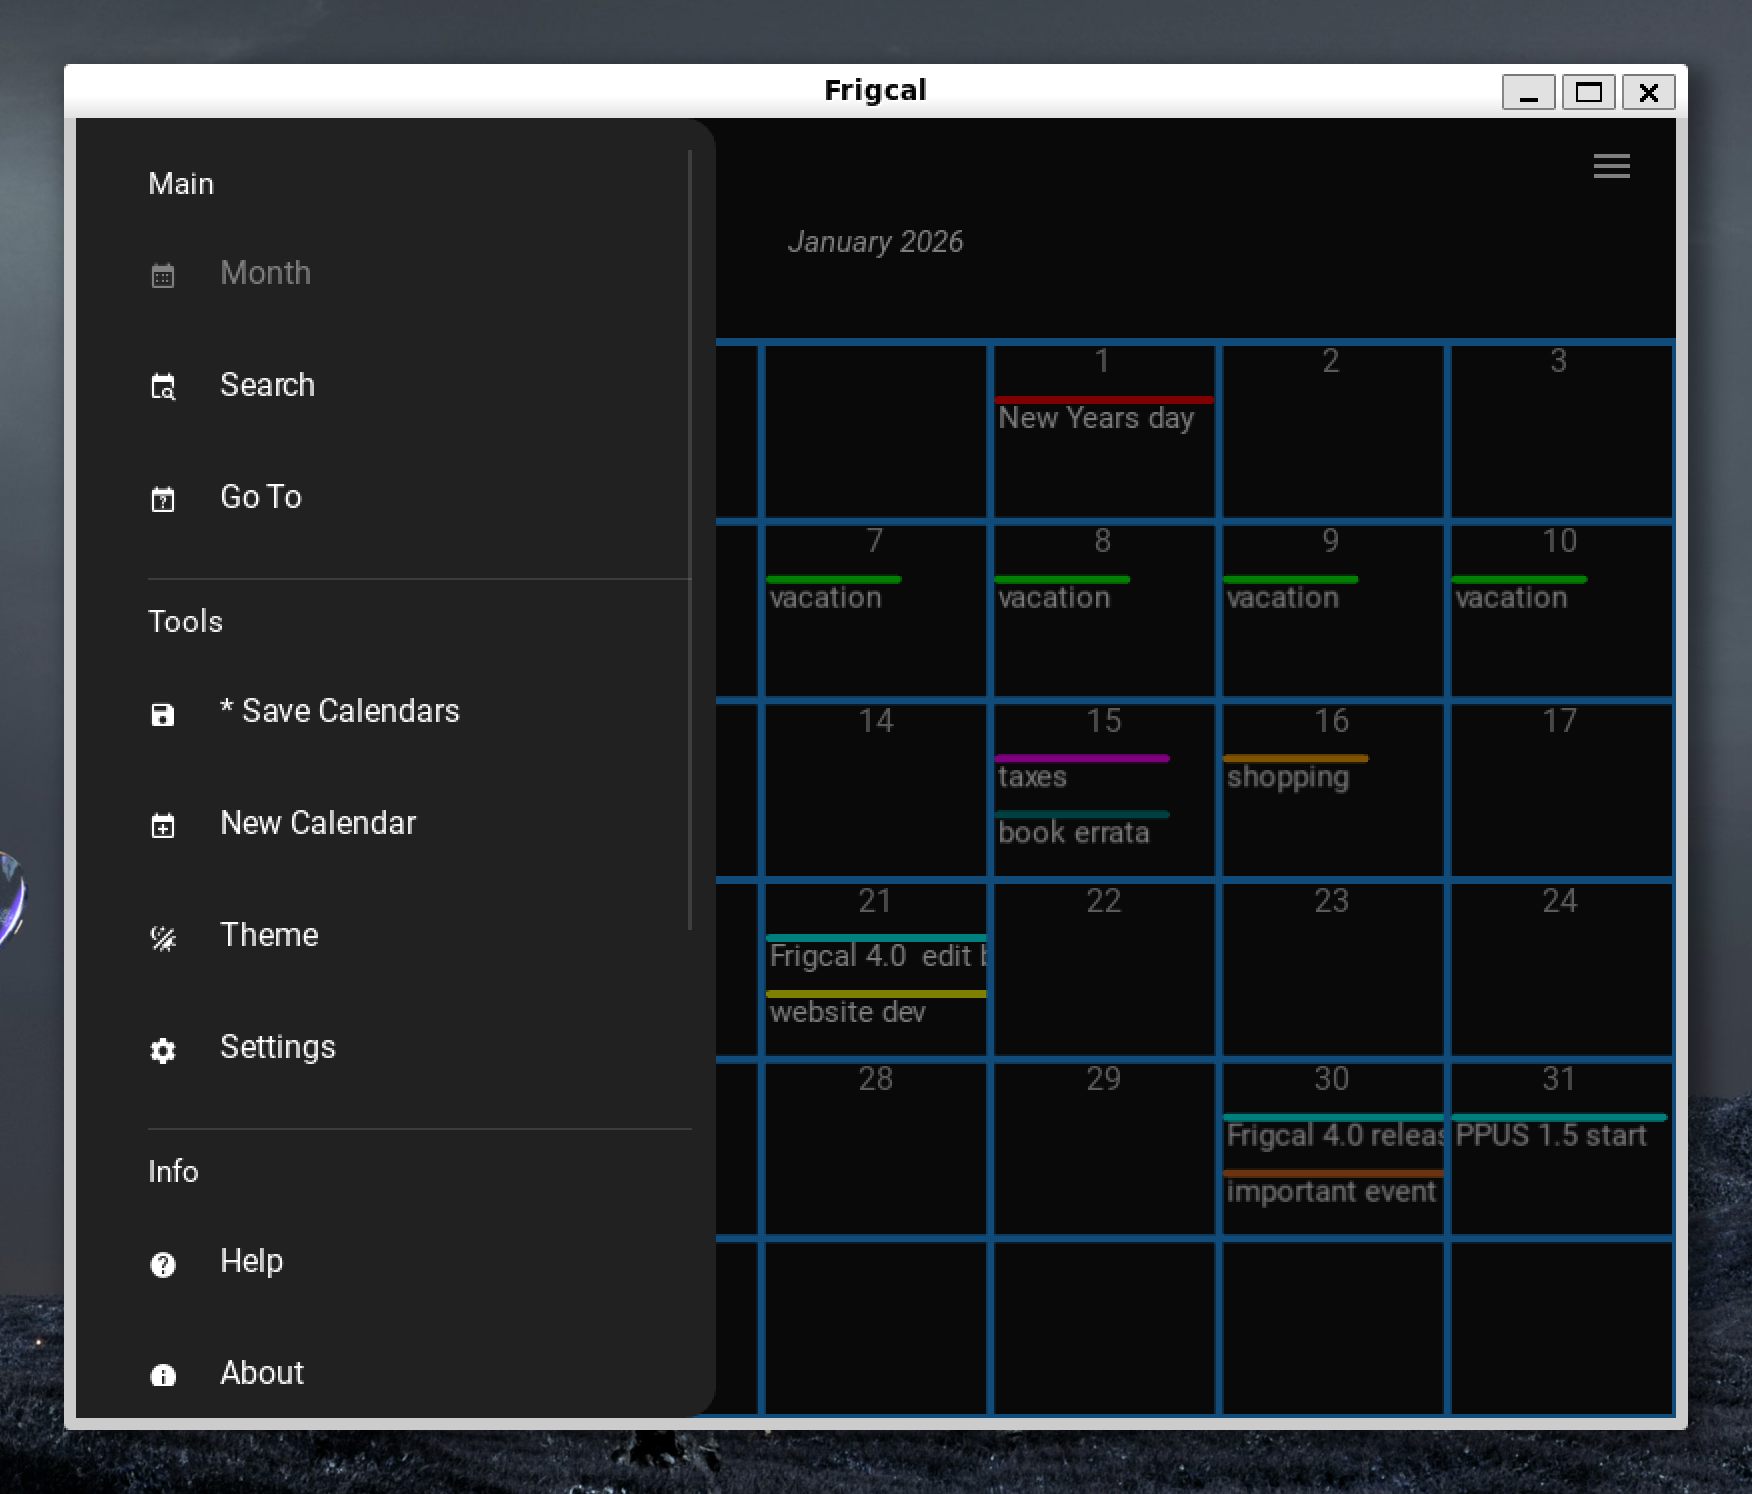Screen dimensions: 1752x1494
Task: Open Settings via the gear icon
Action: 163,1049
